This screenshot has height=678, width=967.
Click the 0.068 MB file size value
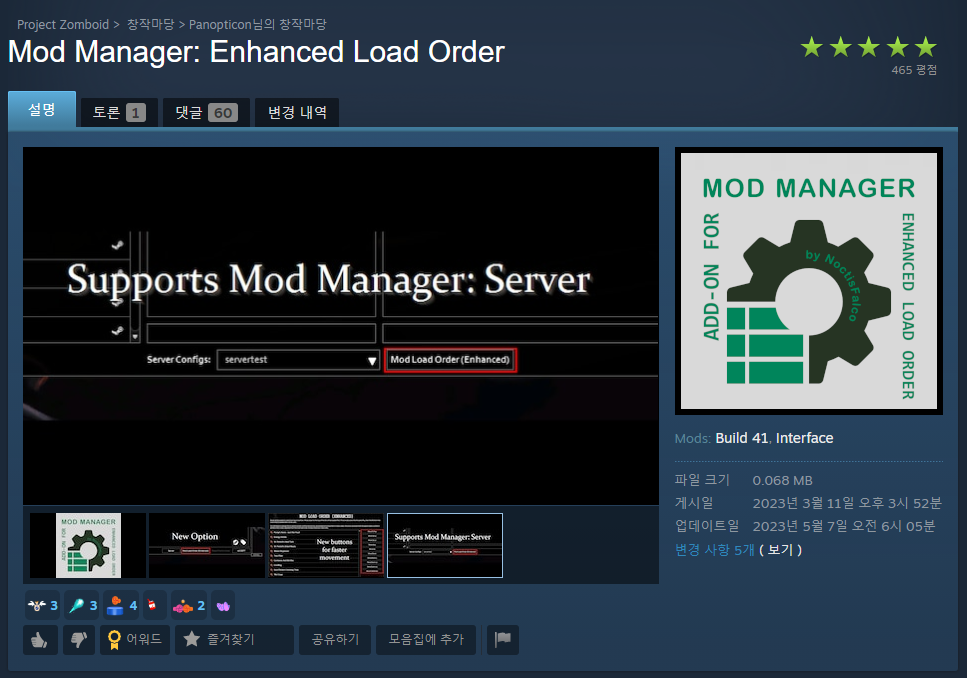[x=782, y=481]
